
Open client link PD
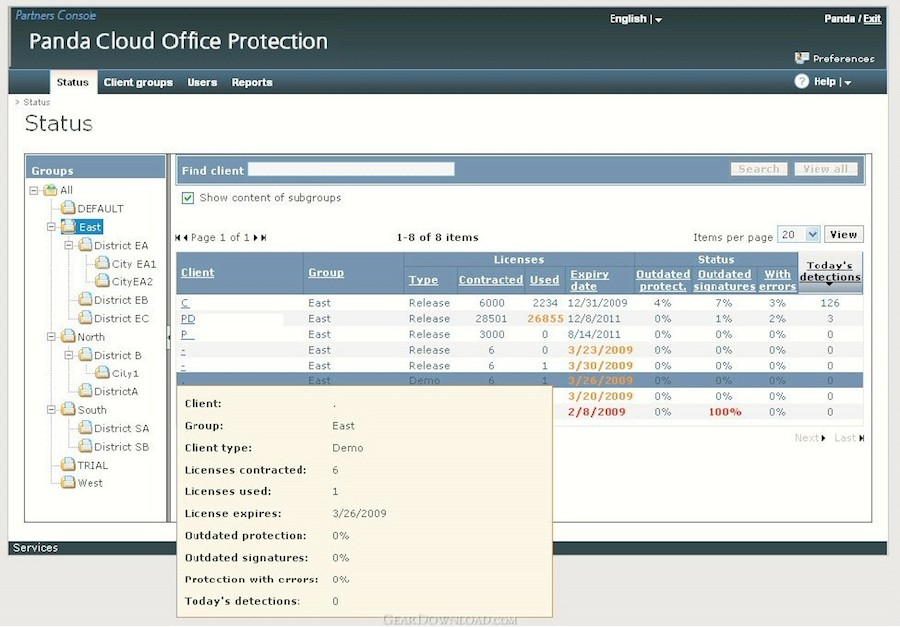(188, 319)
